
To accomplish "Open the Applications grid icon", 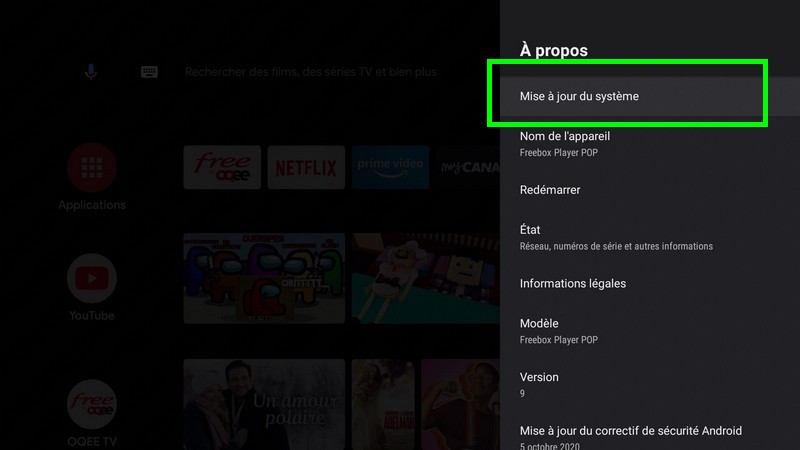I will [x=92, y=168].
